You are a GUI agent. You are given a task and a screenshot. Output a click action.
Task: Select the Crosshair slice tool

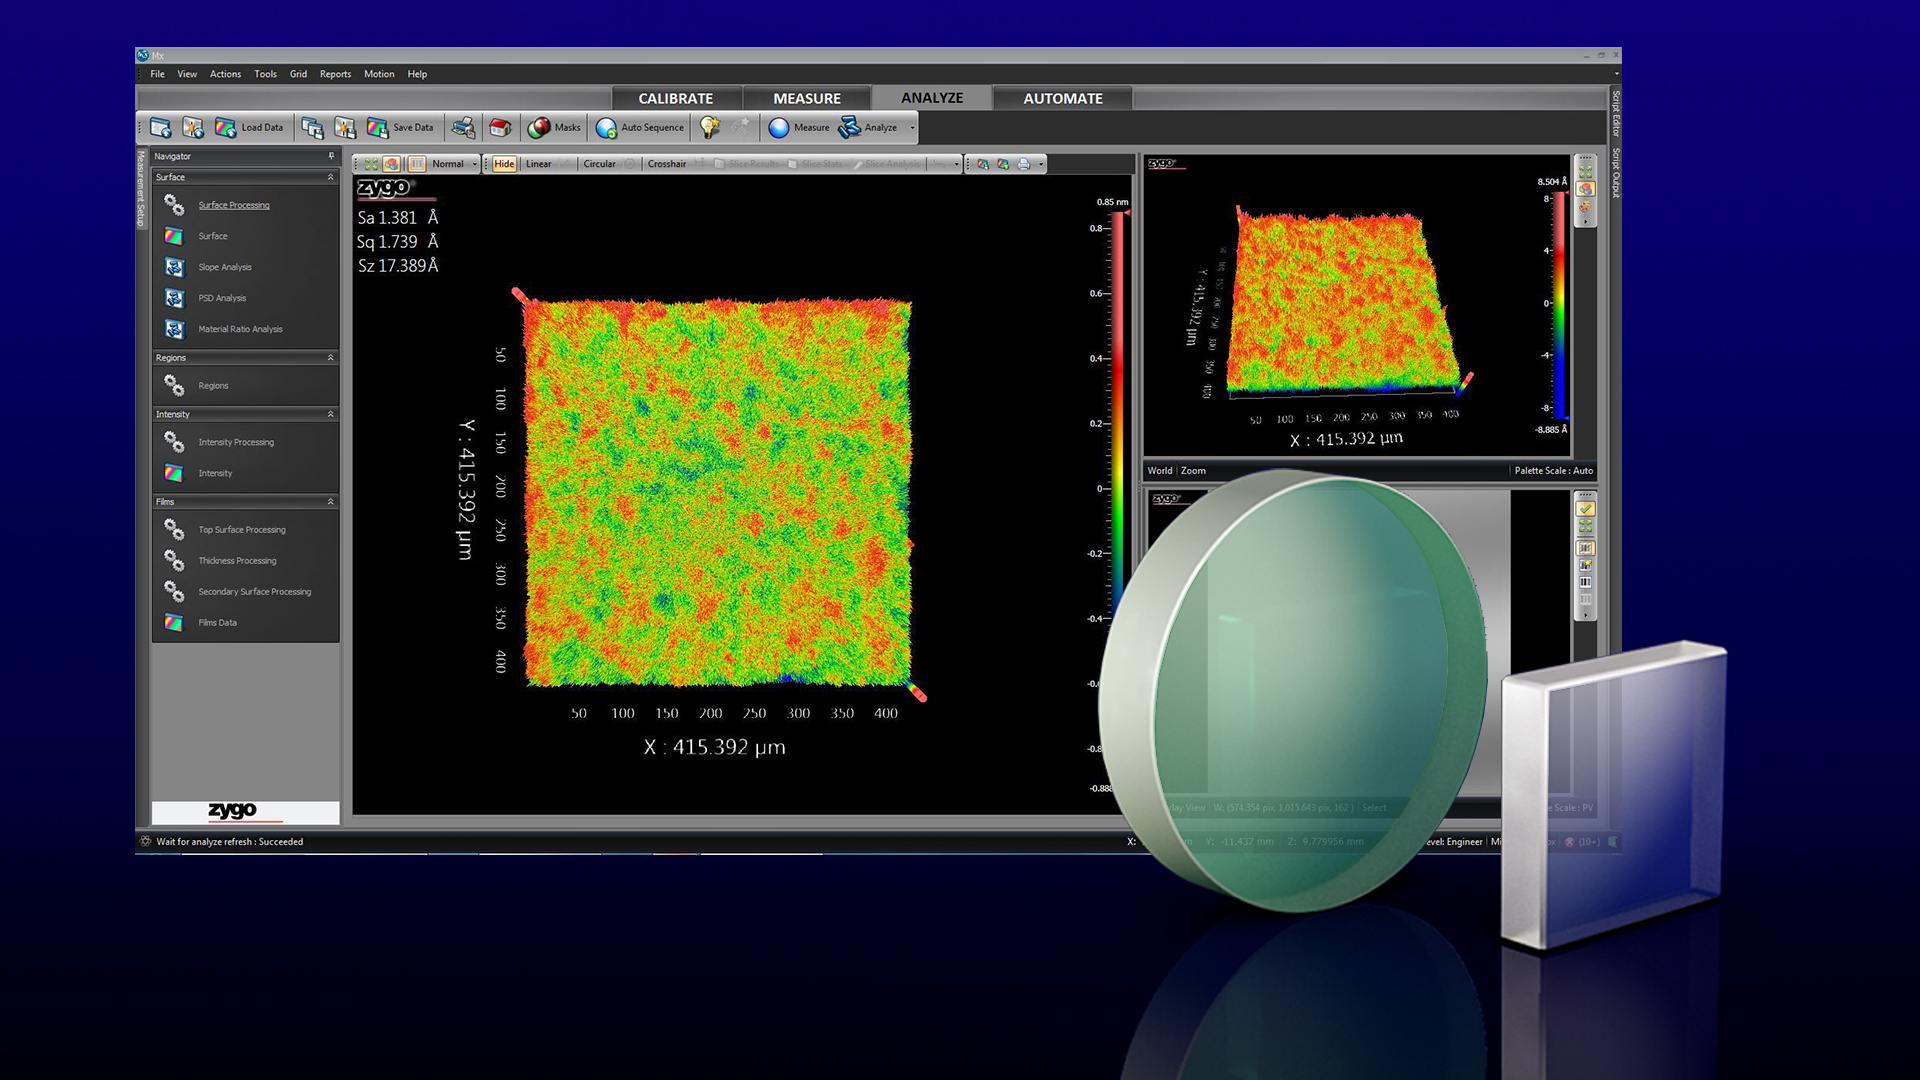click(x=666, y=164)
